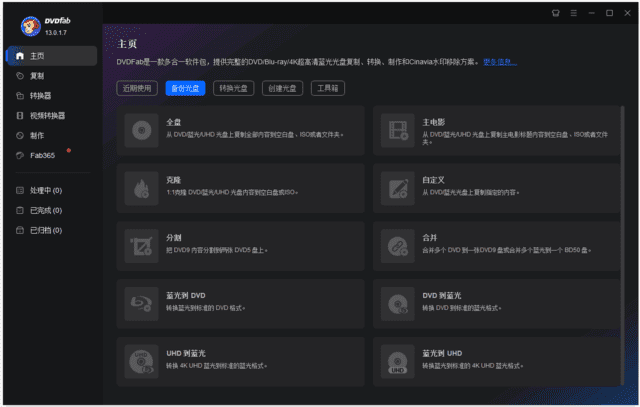
Task: Click the DVD 到蓝光 disc icon
Action: click(398, 300)
